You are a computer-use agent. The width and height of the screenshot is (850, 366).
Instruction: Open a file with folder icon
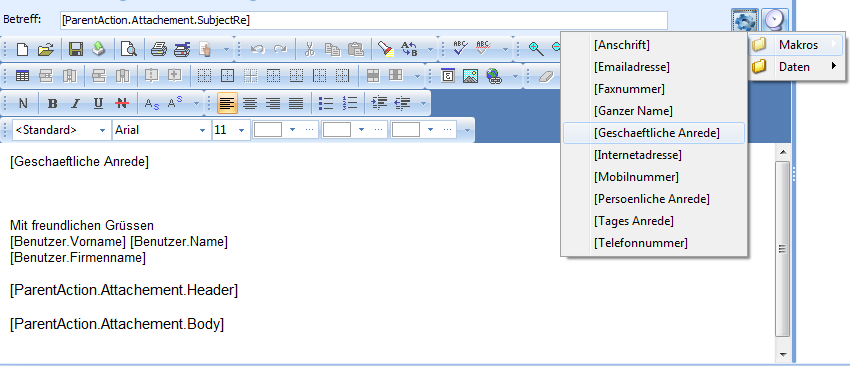[45, 50]
